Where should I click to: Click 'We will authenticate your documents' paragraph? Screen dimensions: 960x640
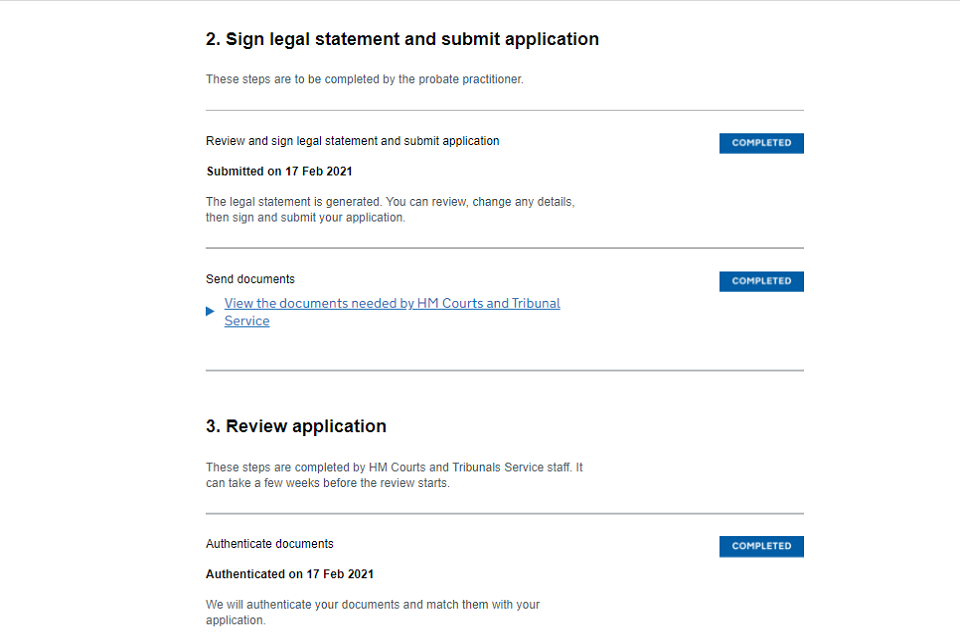[372, 612]
